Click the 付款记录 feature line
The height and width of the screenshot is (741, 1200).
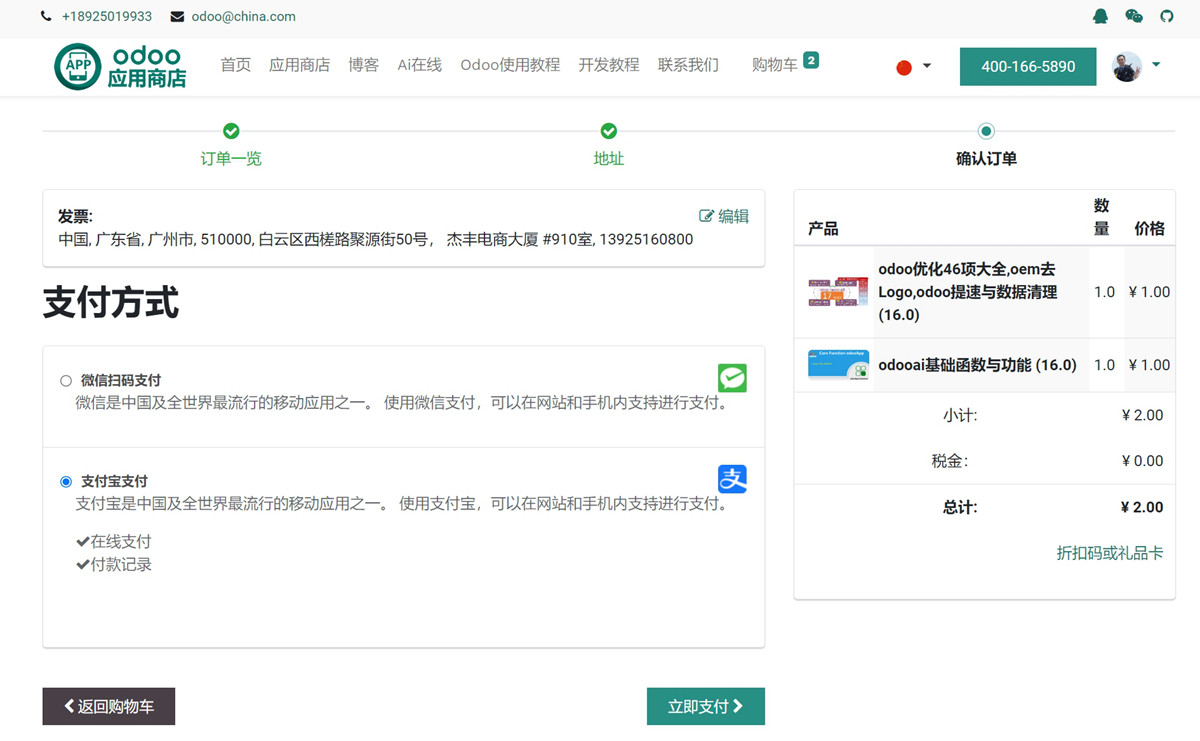(114, 565)
